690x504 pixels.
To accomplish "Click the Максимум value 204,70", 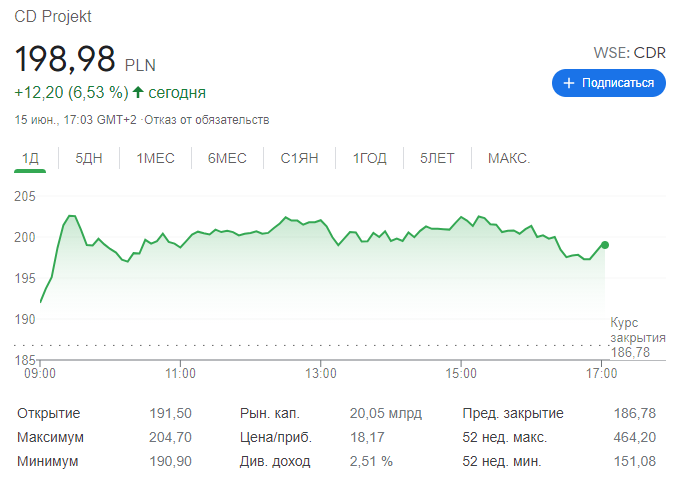I will click(170, 437).
